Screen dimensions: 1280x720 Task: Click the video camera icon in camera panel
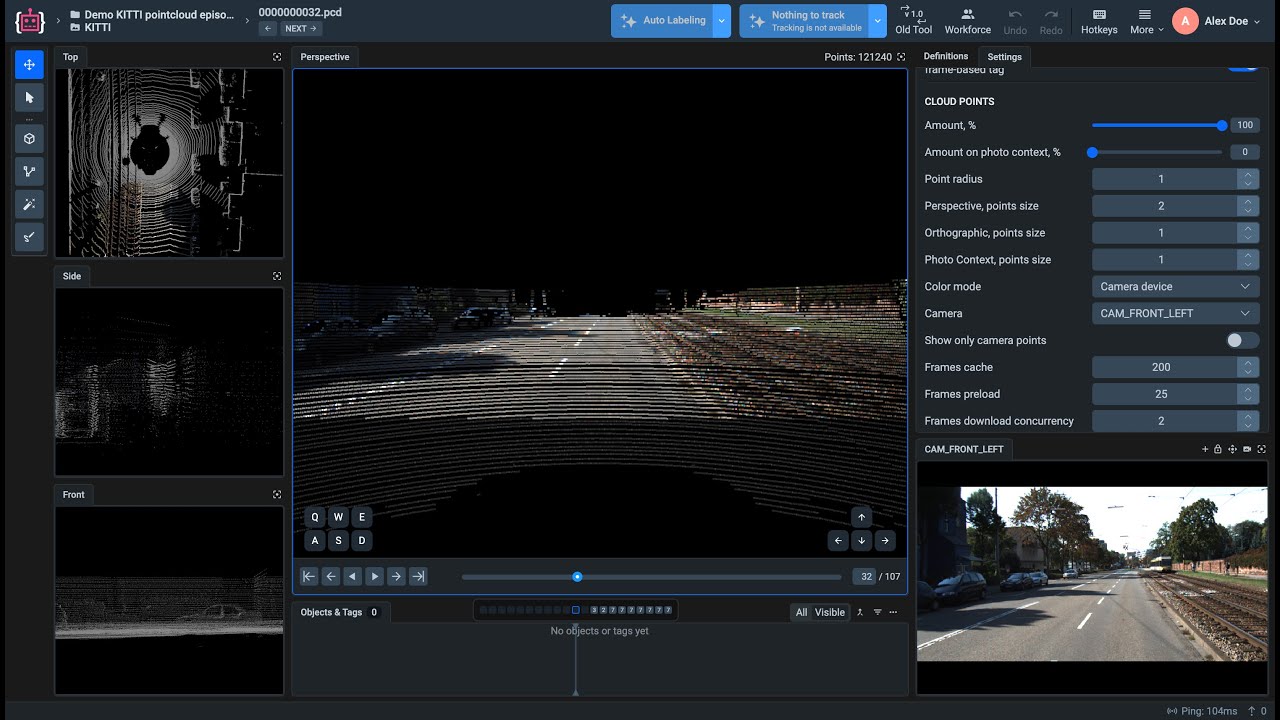point(1247,450)
